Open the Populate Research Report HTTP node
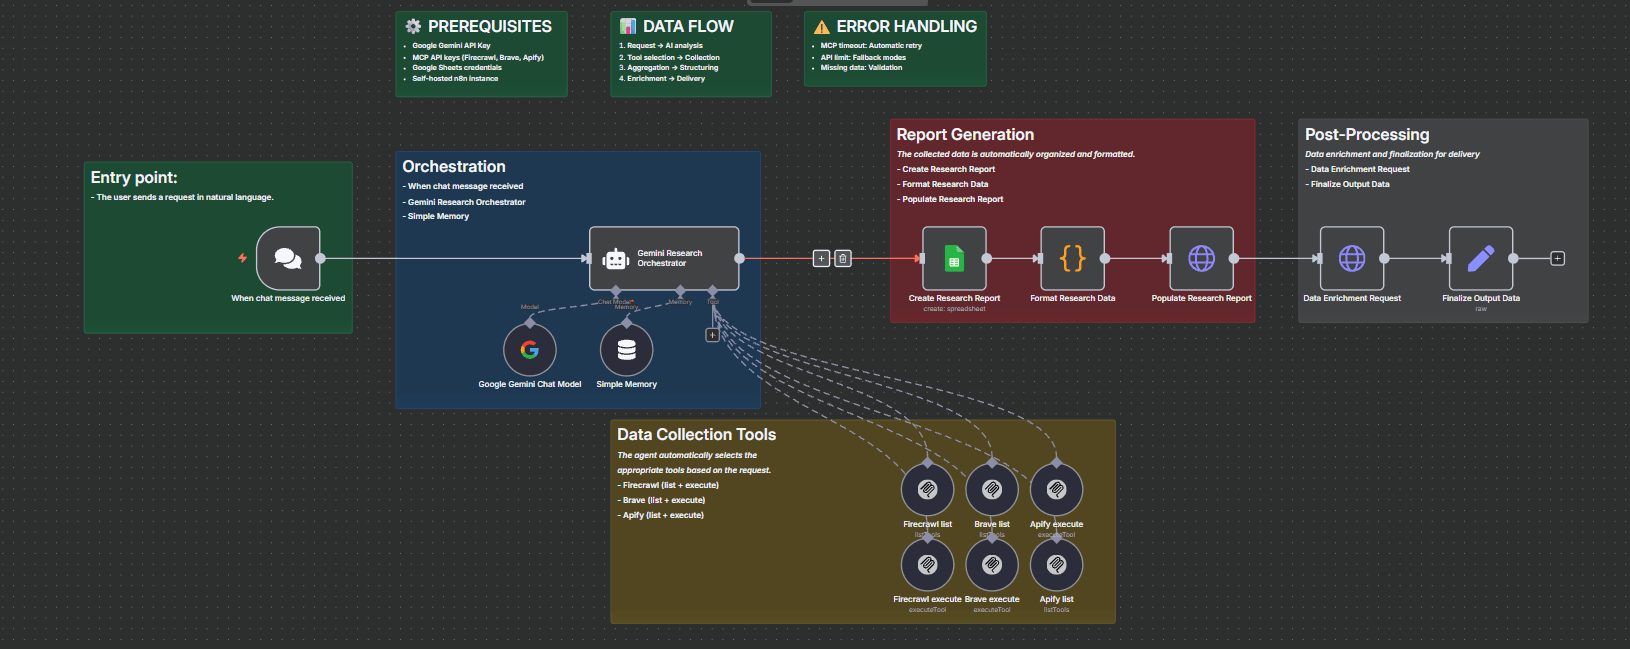 tap(1201, 258)
